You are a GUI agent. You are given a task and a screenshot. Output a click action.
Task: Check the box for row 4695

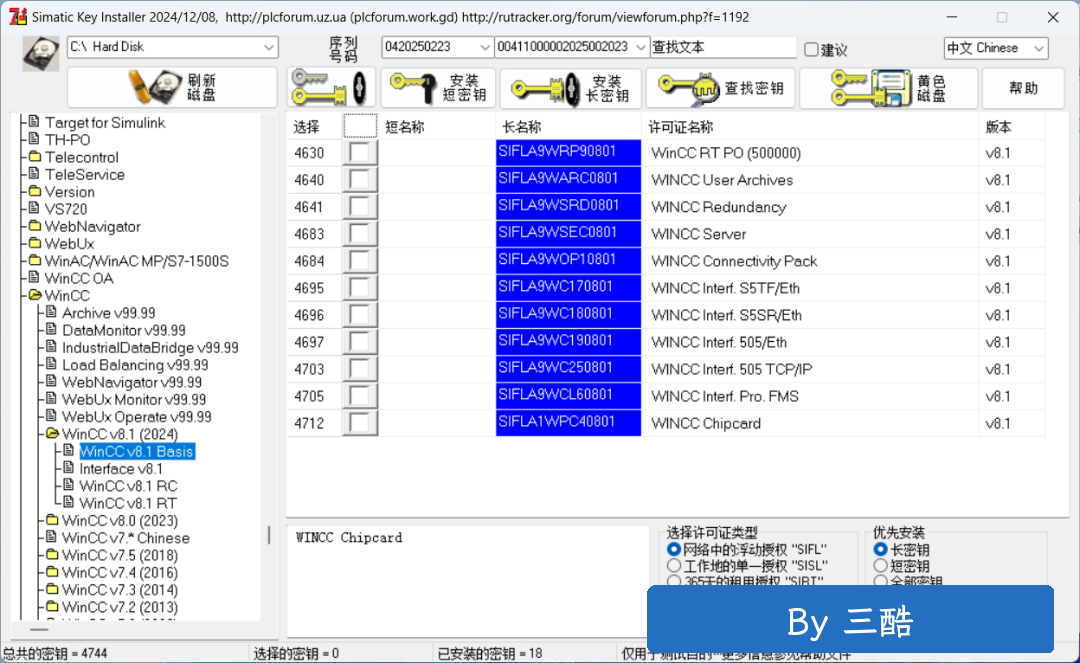click(x=360, y=288)
